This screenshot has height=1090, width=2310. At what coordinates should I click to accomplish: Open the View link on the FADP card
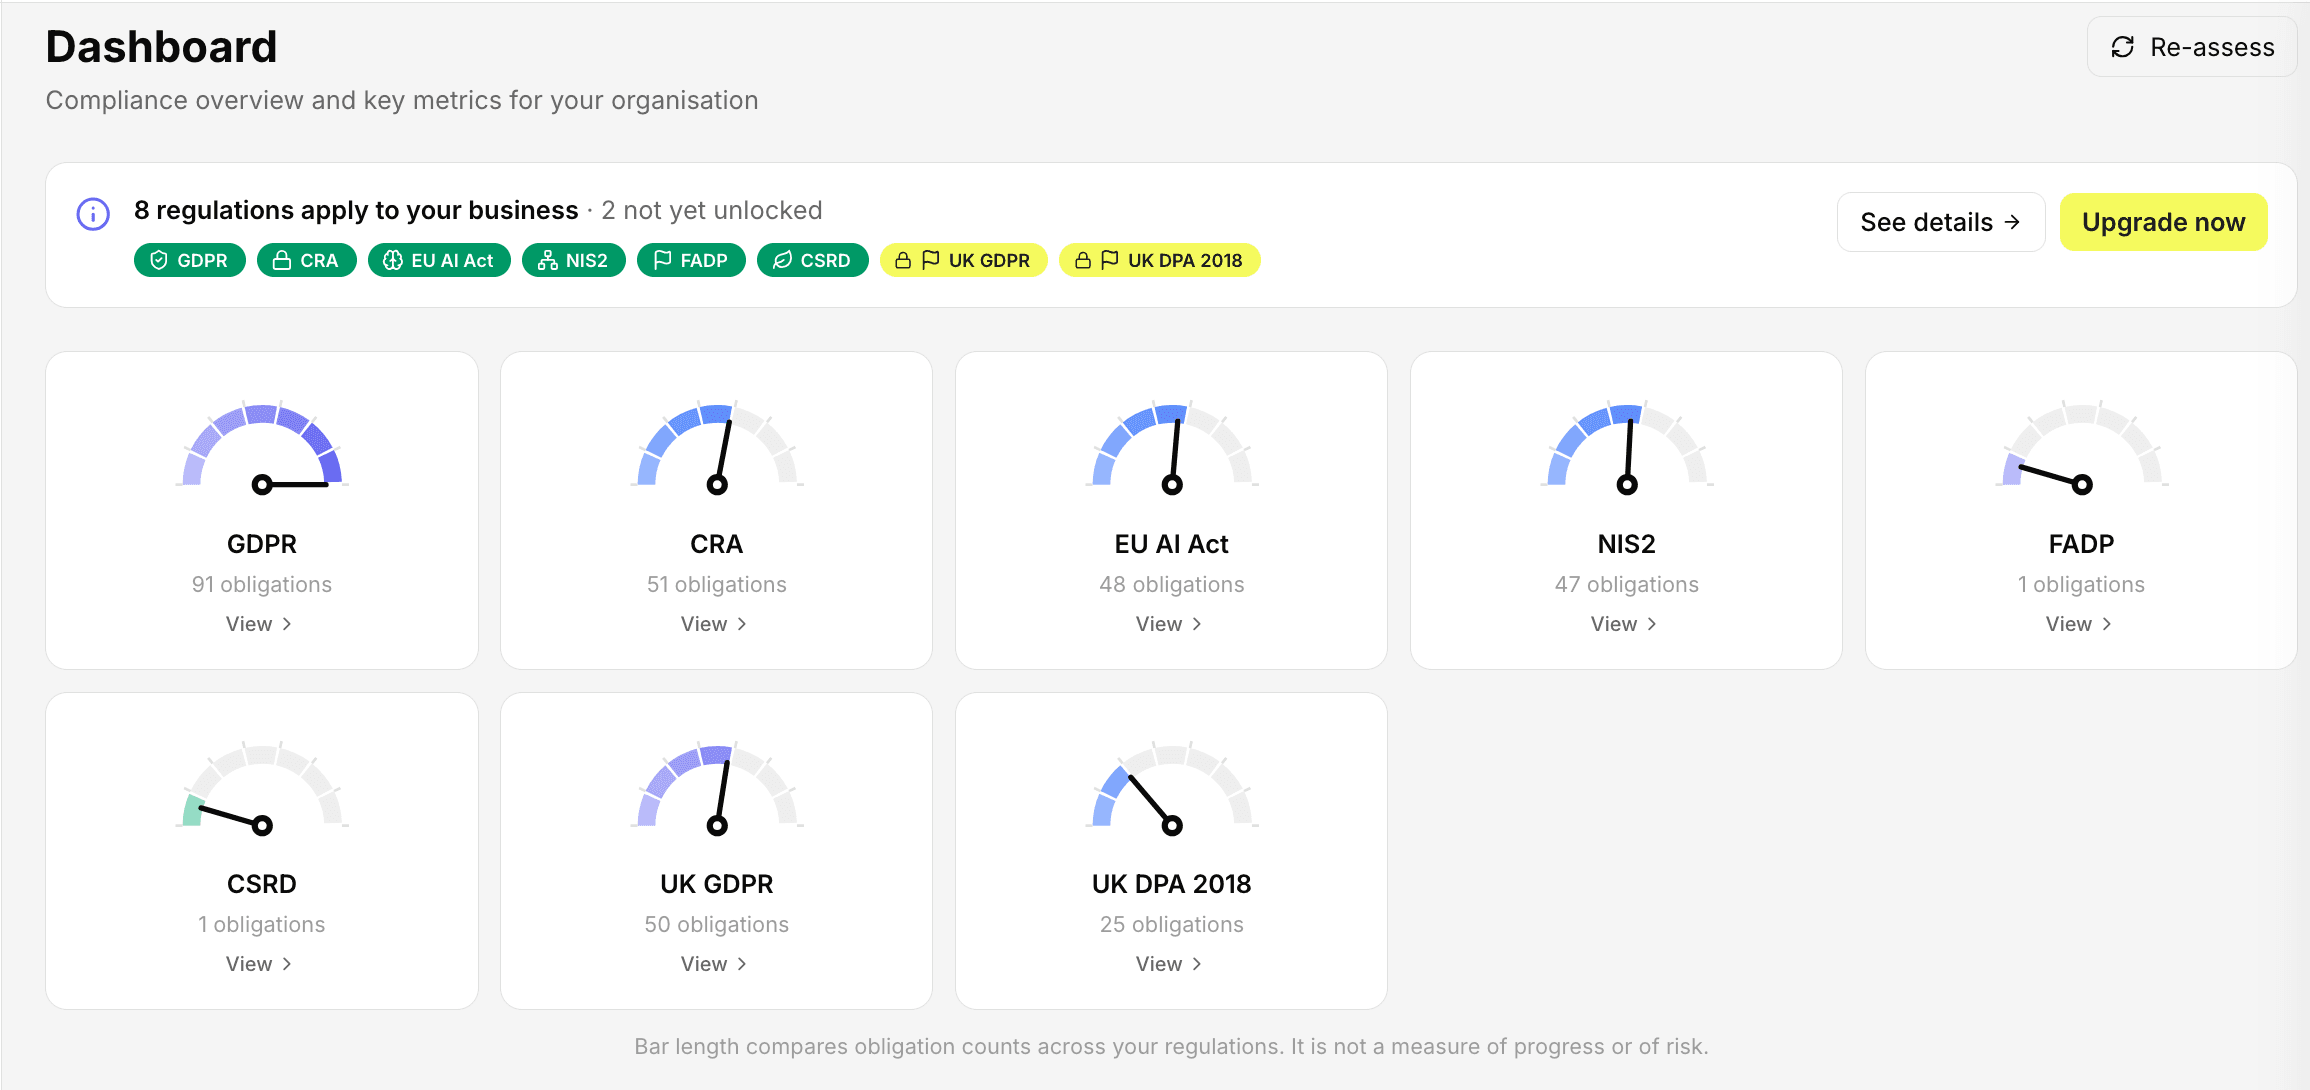(2079, 624)
